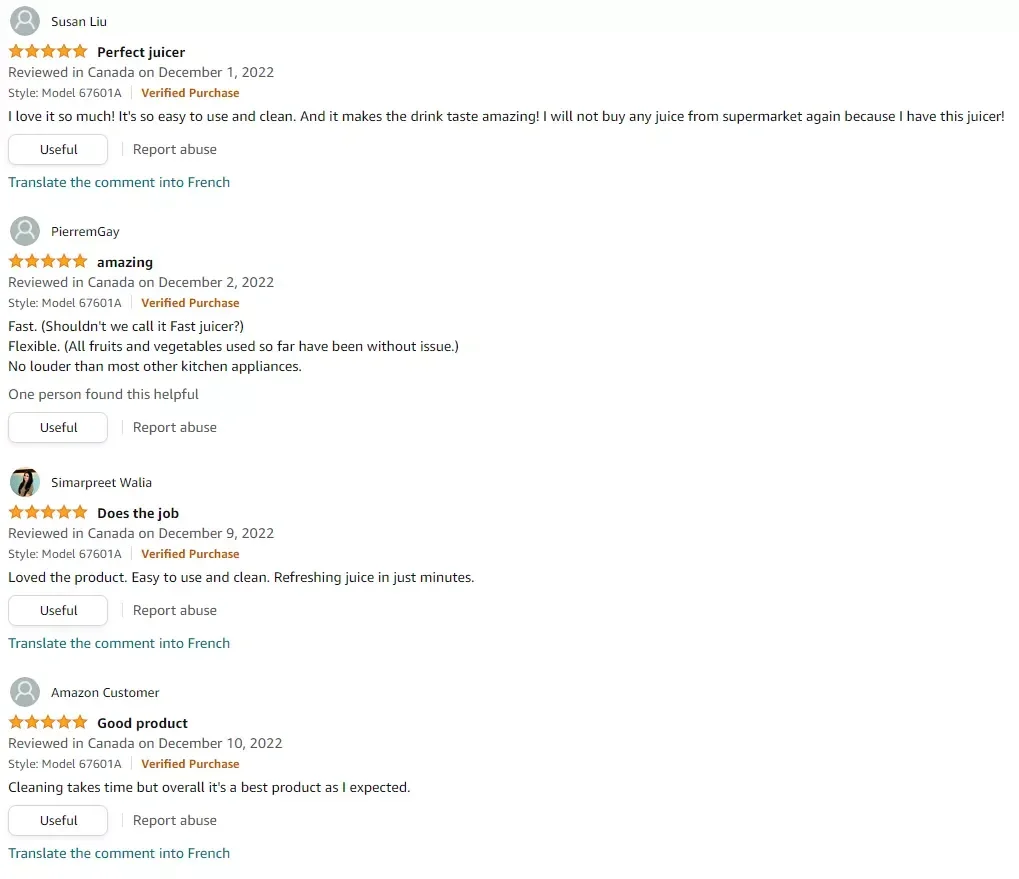This screenshot has height=879, width=1019.
Task: Click PierremGay's profile avatar icon
Action: coord(25,231)
